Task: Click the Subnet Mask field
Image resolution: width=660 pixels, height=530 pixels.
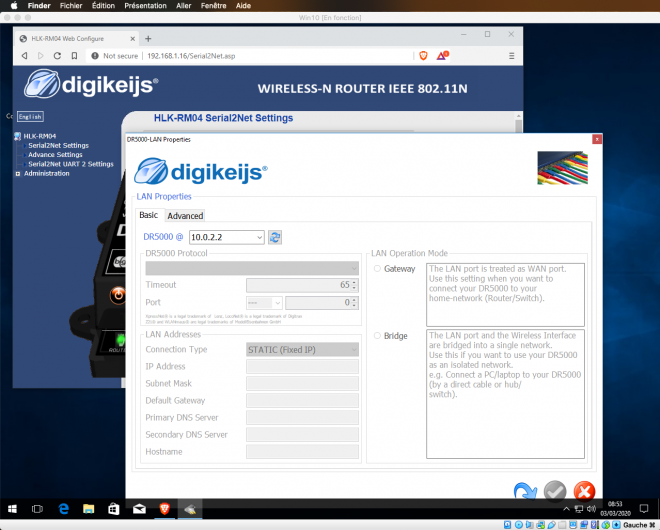Action: pyautogui.click(x=302, y=384)
